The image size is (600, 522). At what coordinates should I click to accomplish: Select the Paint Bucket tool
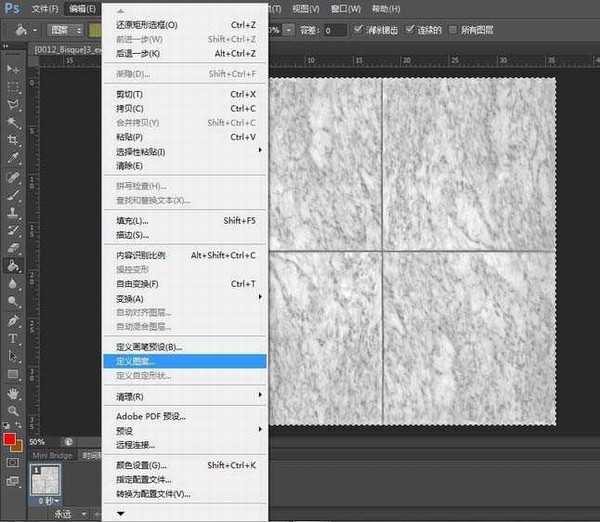point(13,266)
